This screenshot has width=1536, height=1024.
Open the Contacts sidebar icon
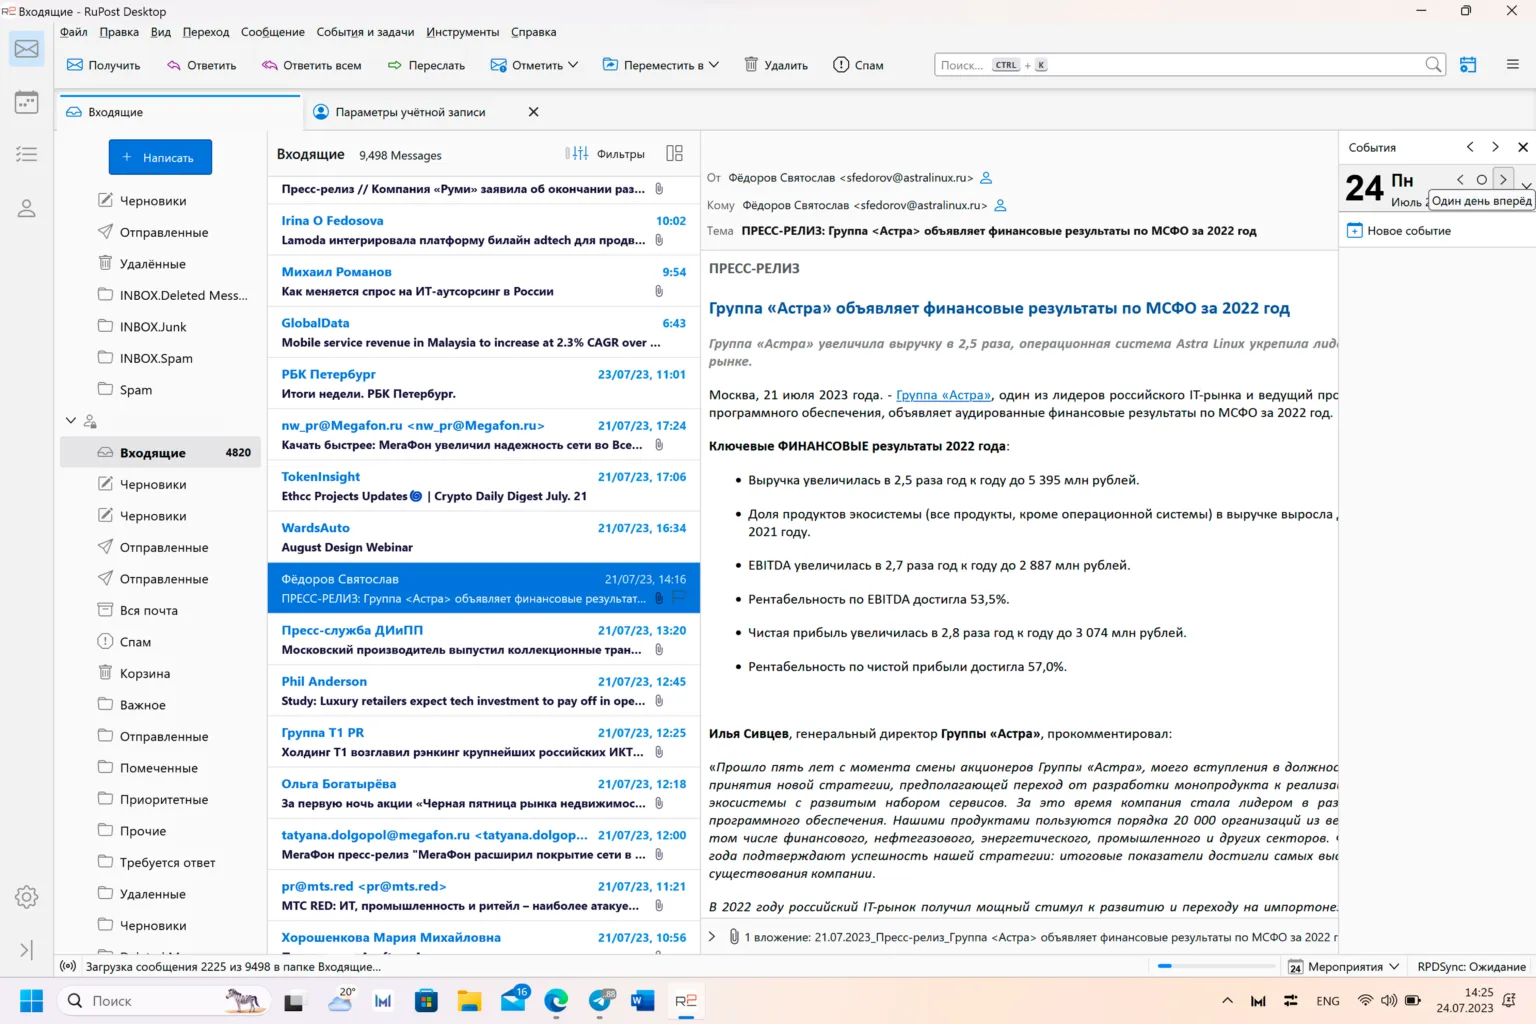tap(27, 208)
